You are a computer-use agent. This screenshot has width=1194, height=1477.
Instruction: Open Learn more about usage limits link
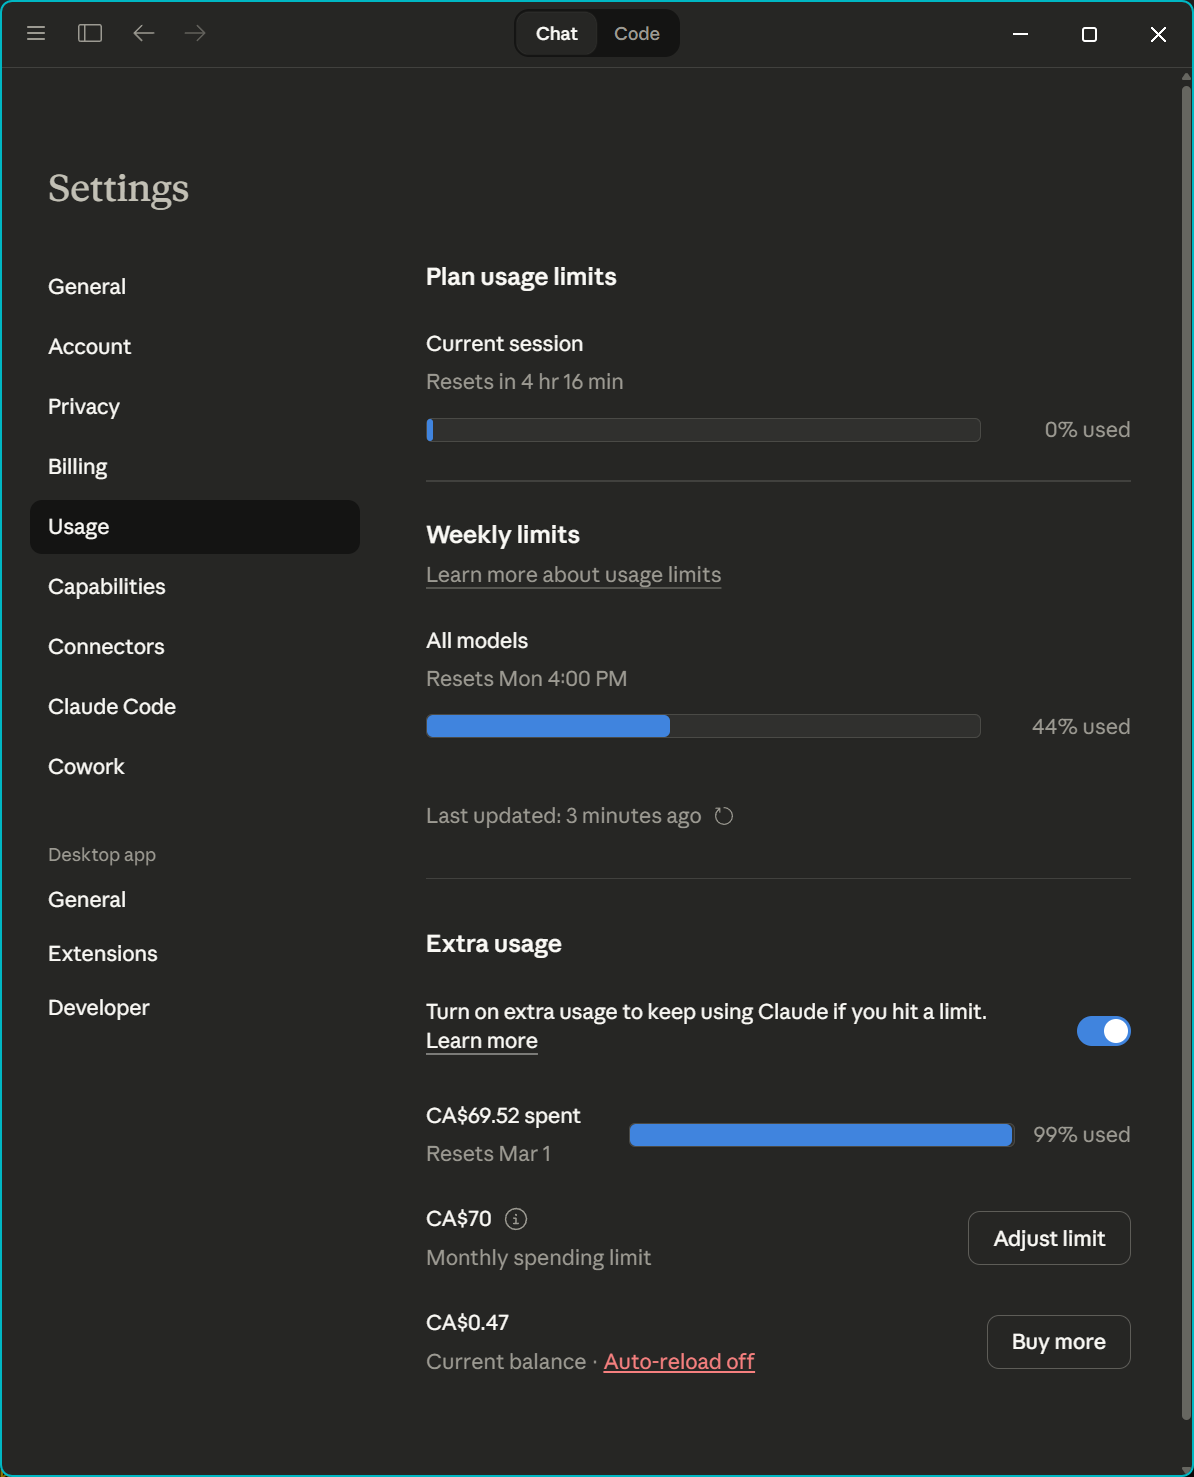point(573,575)
